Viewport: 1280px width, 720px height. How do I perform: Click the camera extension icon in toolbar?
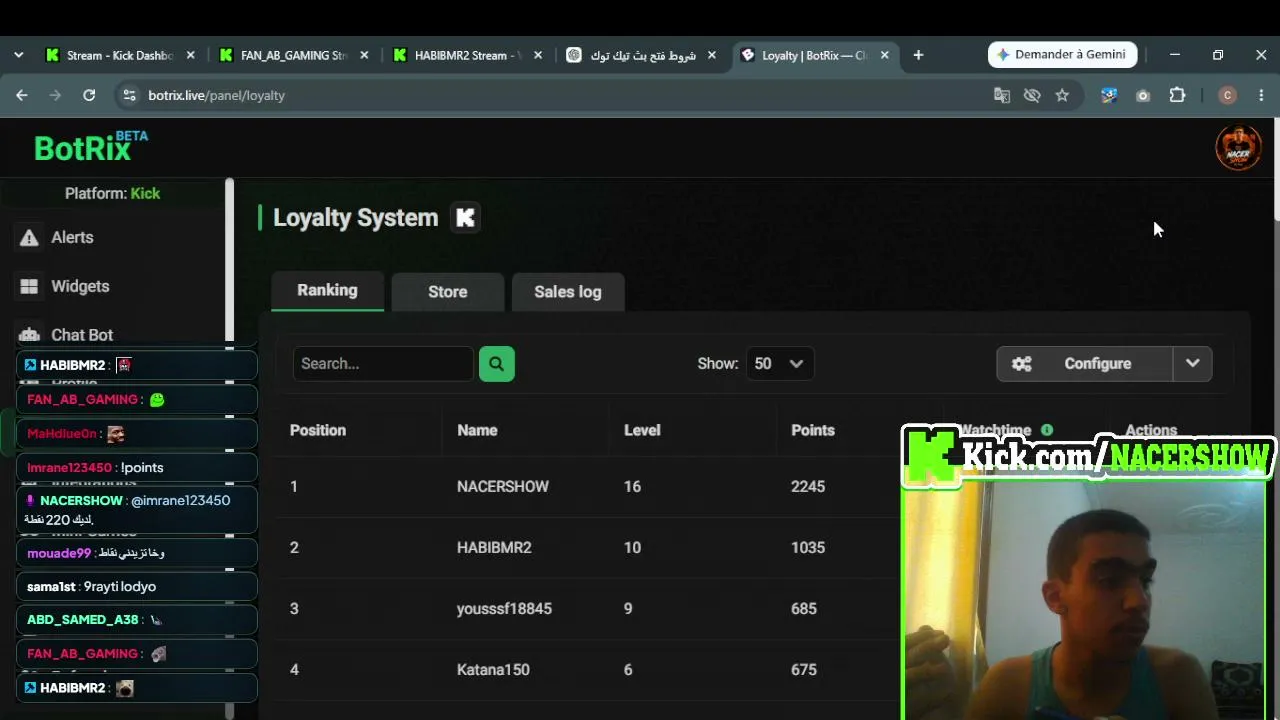coord(1143,95)
